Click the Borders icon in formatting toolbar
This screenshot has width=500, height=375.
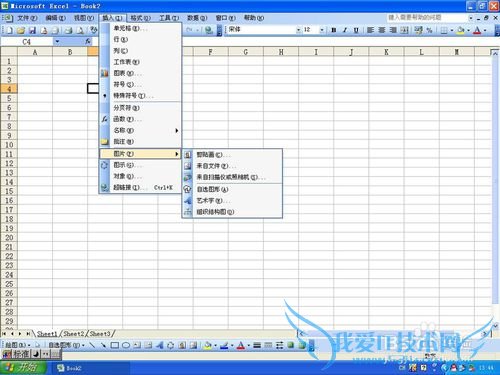point(444,30)
